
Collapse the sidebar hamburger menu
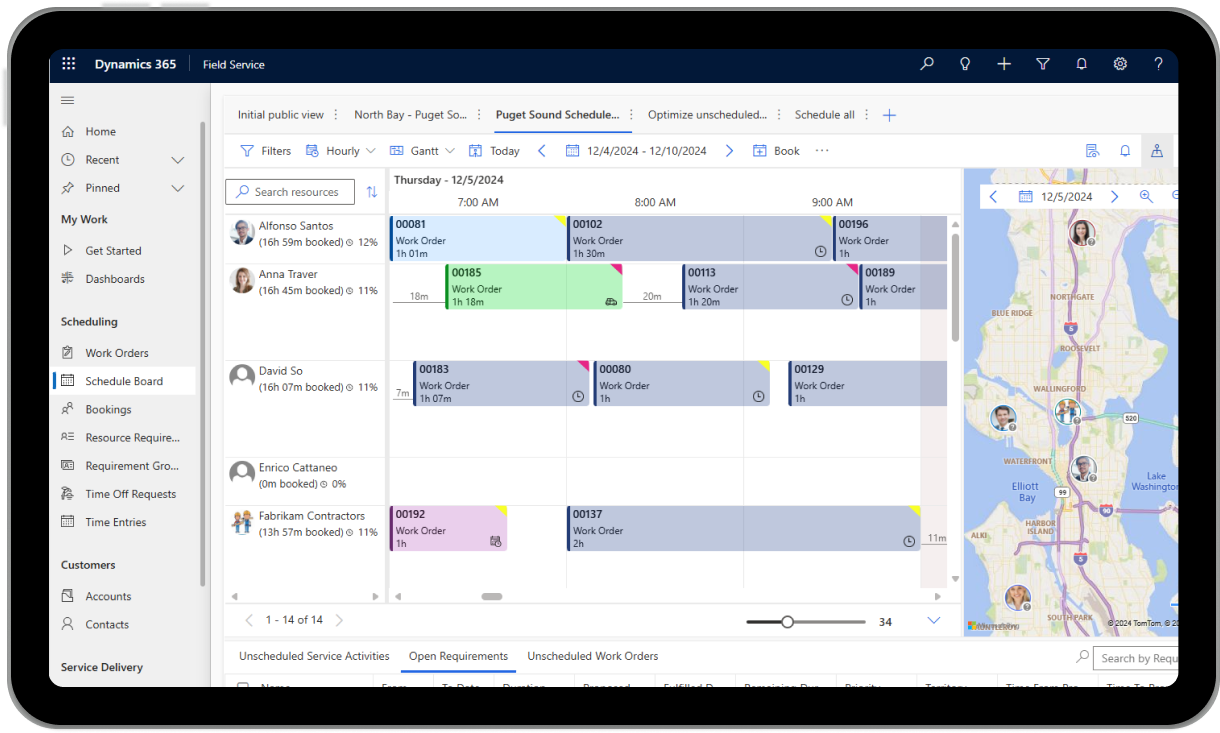(68, 100)
